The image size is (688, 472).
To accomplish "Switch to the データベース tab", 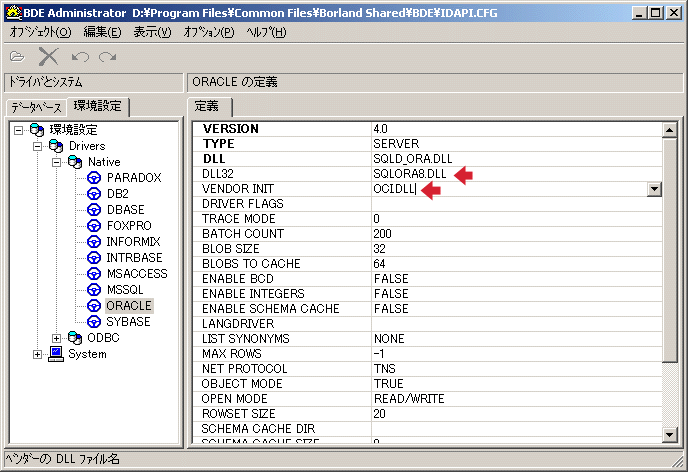I will point(36,107).
